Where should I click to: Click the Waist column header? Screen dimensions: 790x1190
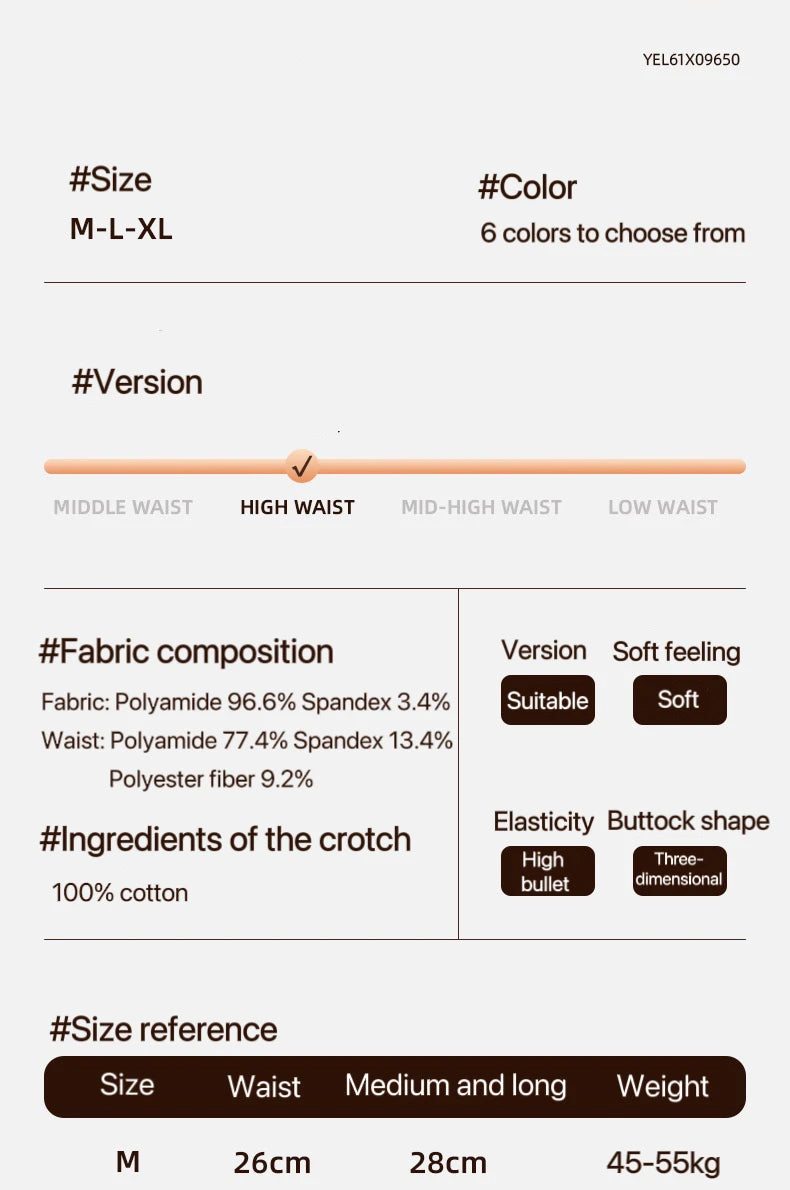pos(264,1086)
